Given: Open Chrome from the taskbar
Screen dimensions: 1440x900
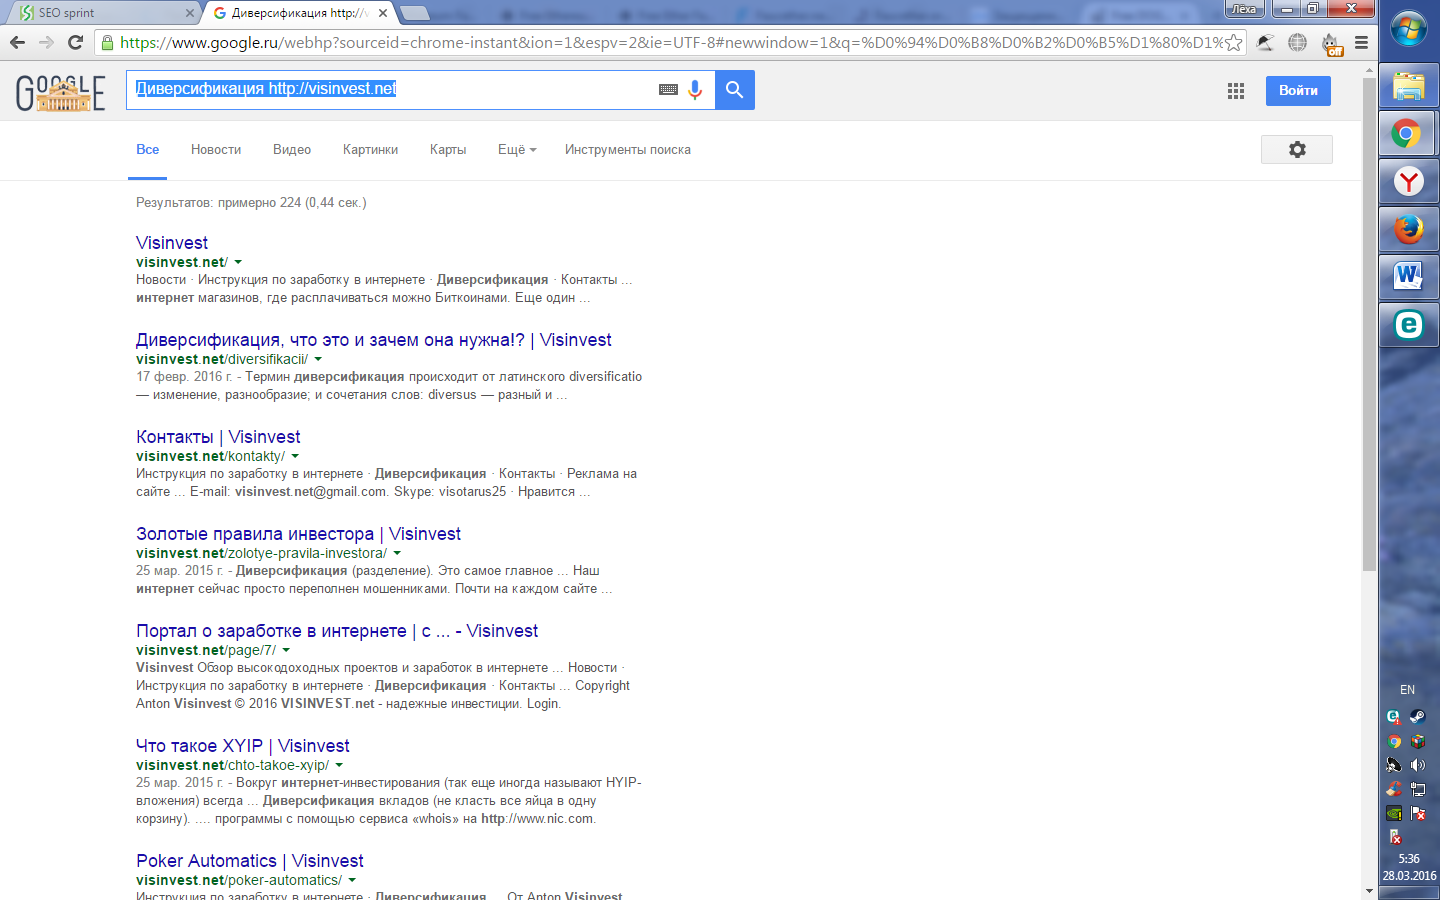Looking at the screenshot, I should [x=1409, y=133].
